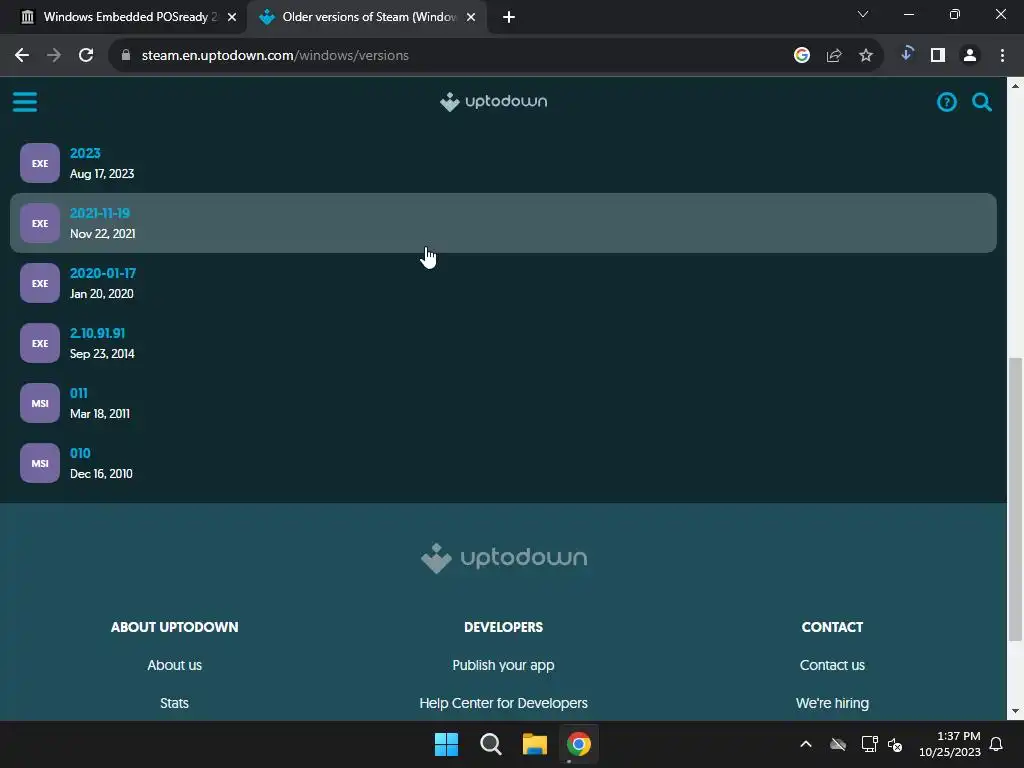1024x768 pixels.
Task: Open File Explorer from the taskbar
Action: [534, 744]
